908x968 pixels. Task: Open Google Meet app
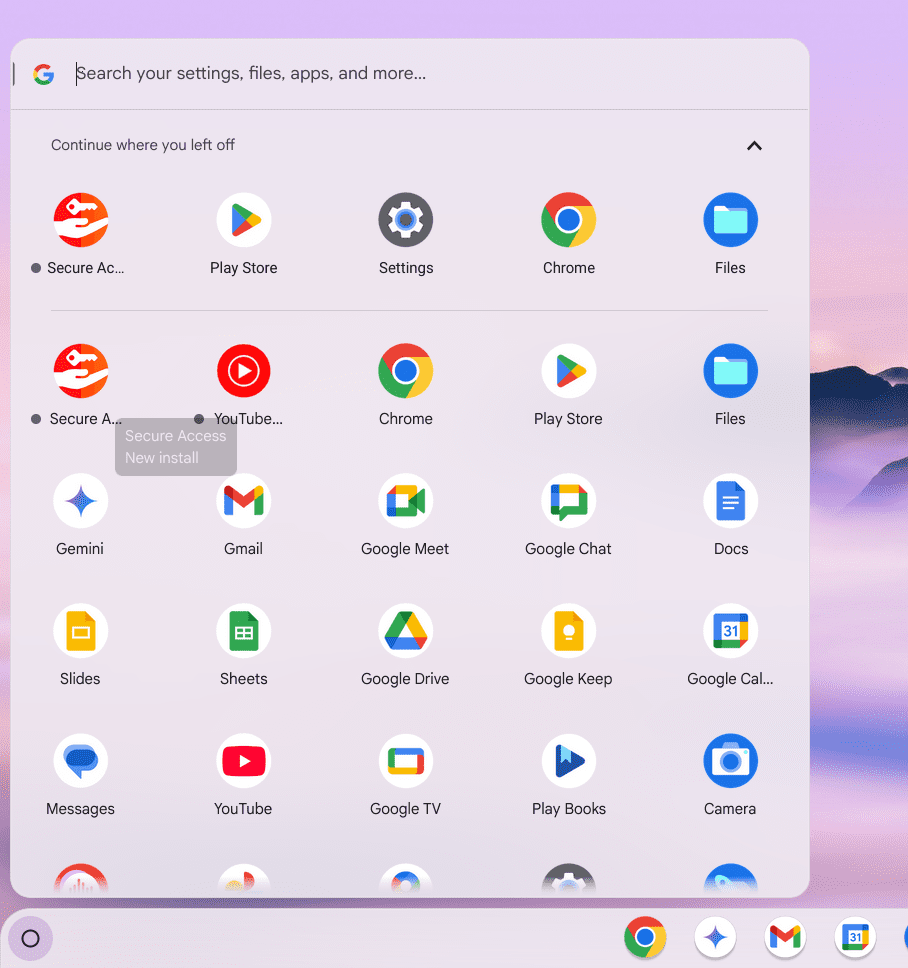pyautogui.click(x=405, y=502)
